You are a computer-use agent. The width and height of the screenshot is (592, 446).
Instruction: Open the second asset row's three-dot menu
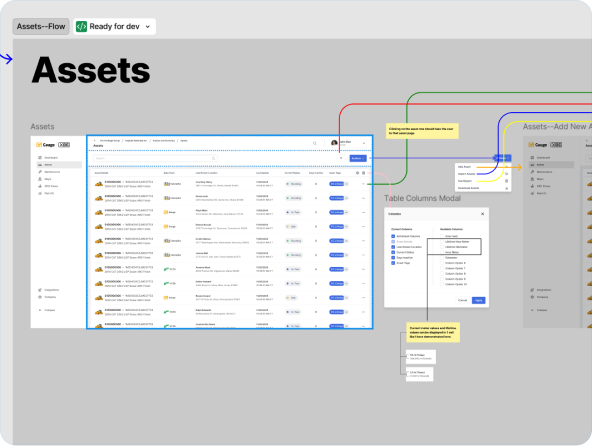tap(363, 198)
